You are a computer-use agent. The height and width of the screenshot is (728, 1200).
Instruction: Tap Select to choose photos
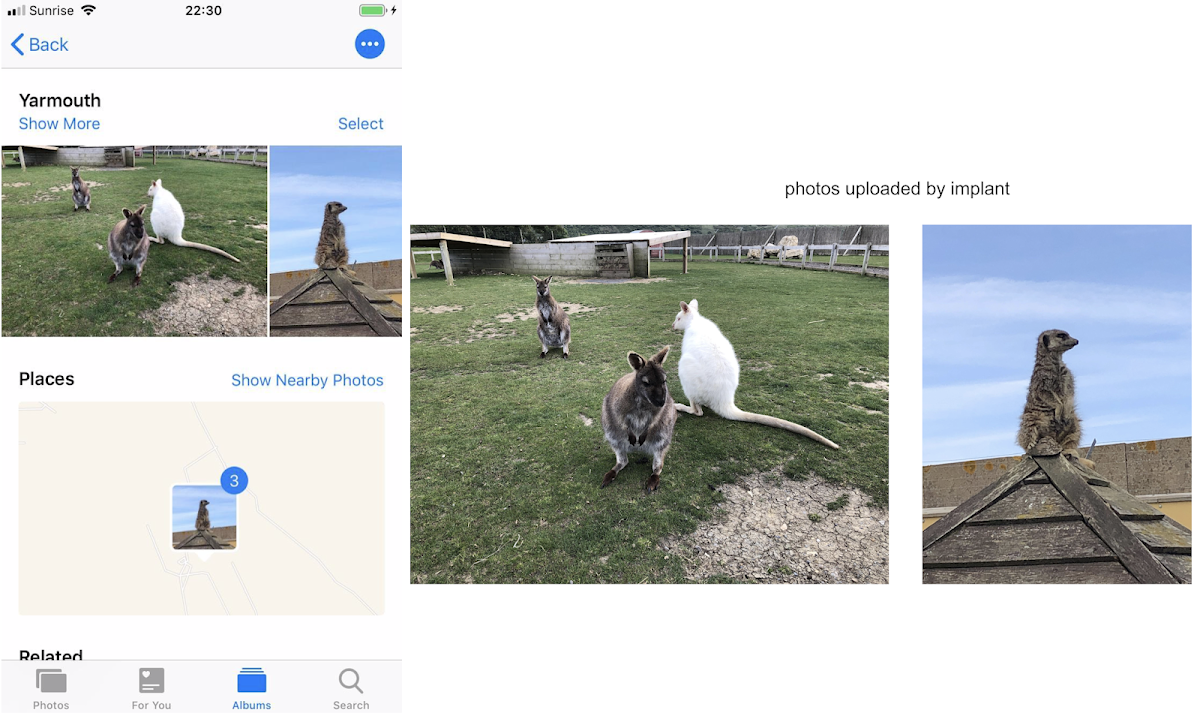click(x=361, y=123)
